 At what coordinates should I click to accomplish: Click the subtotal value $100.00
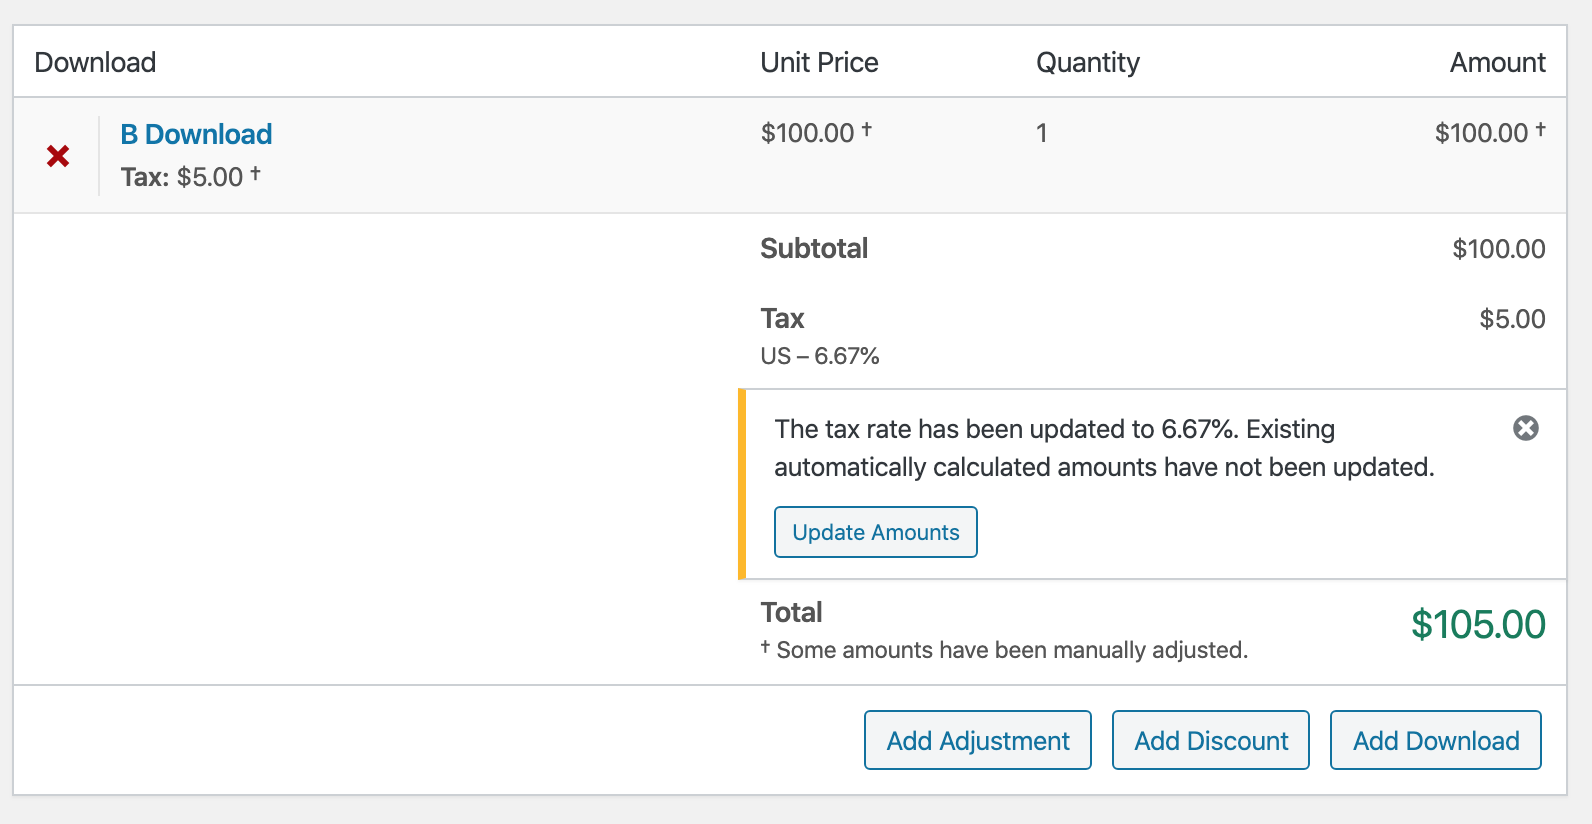(x=1499, y=249)
